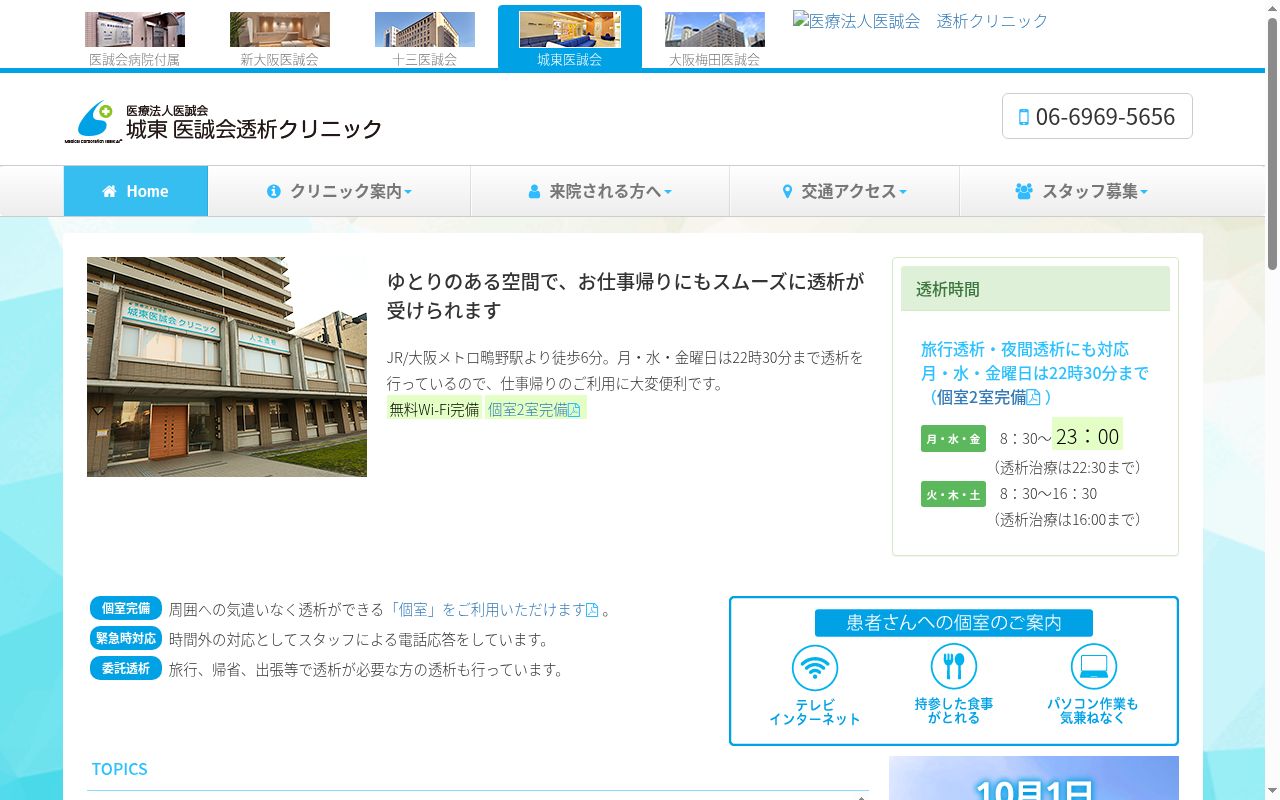The width and height of the screenshot is (1280, 800).
Task: Click the info icon beside クリニック案内
Action: click(x=274, y=191)
